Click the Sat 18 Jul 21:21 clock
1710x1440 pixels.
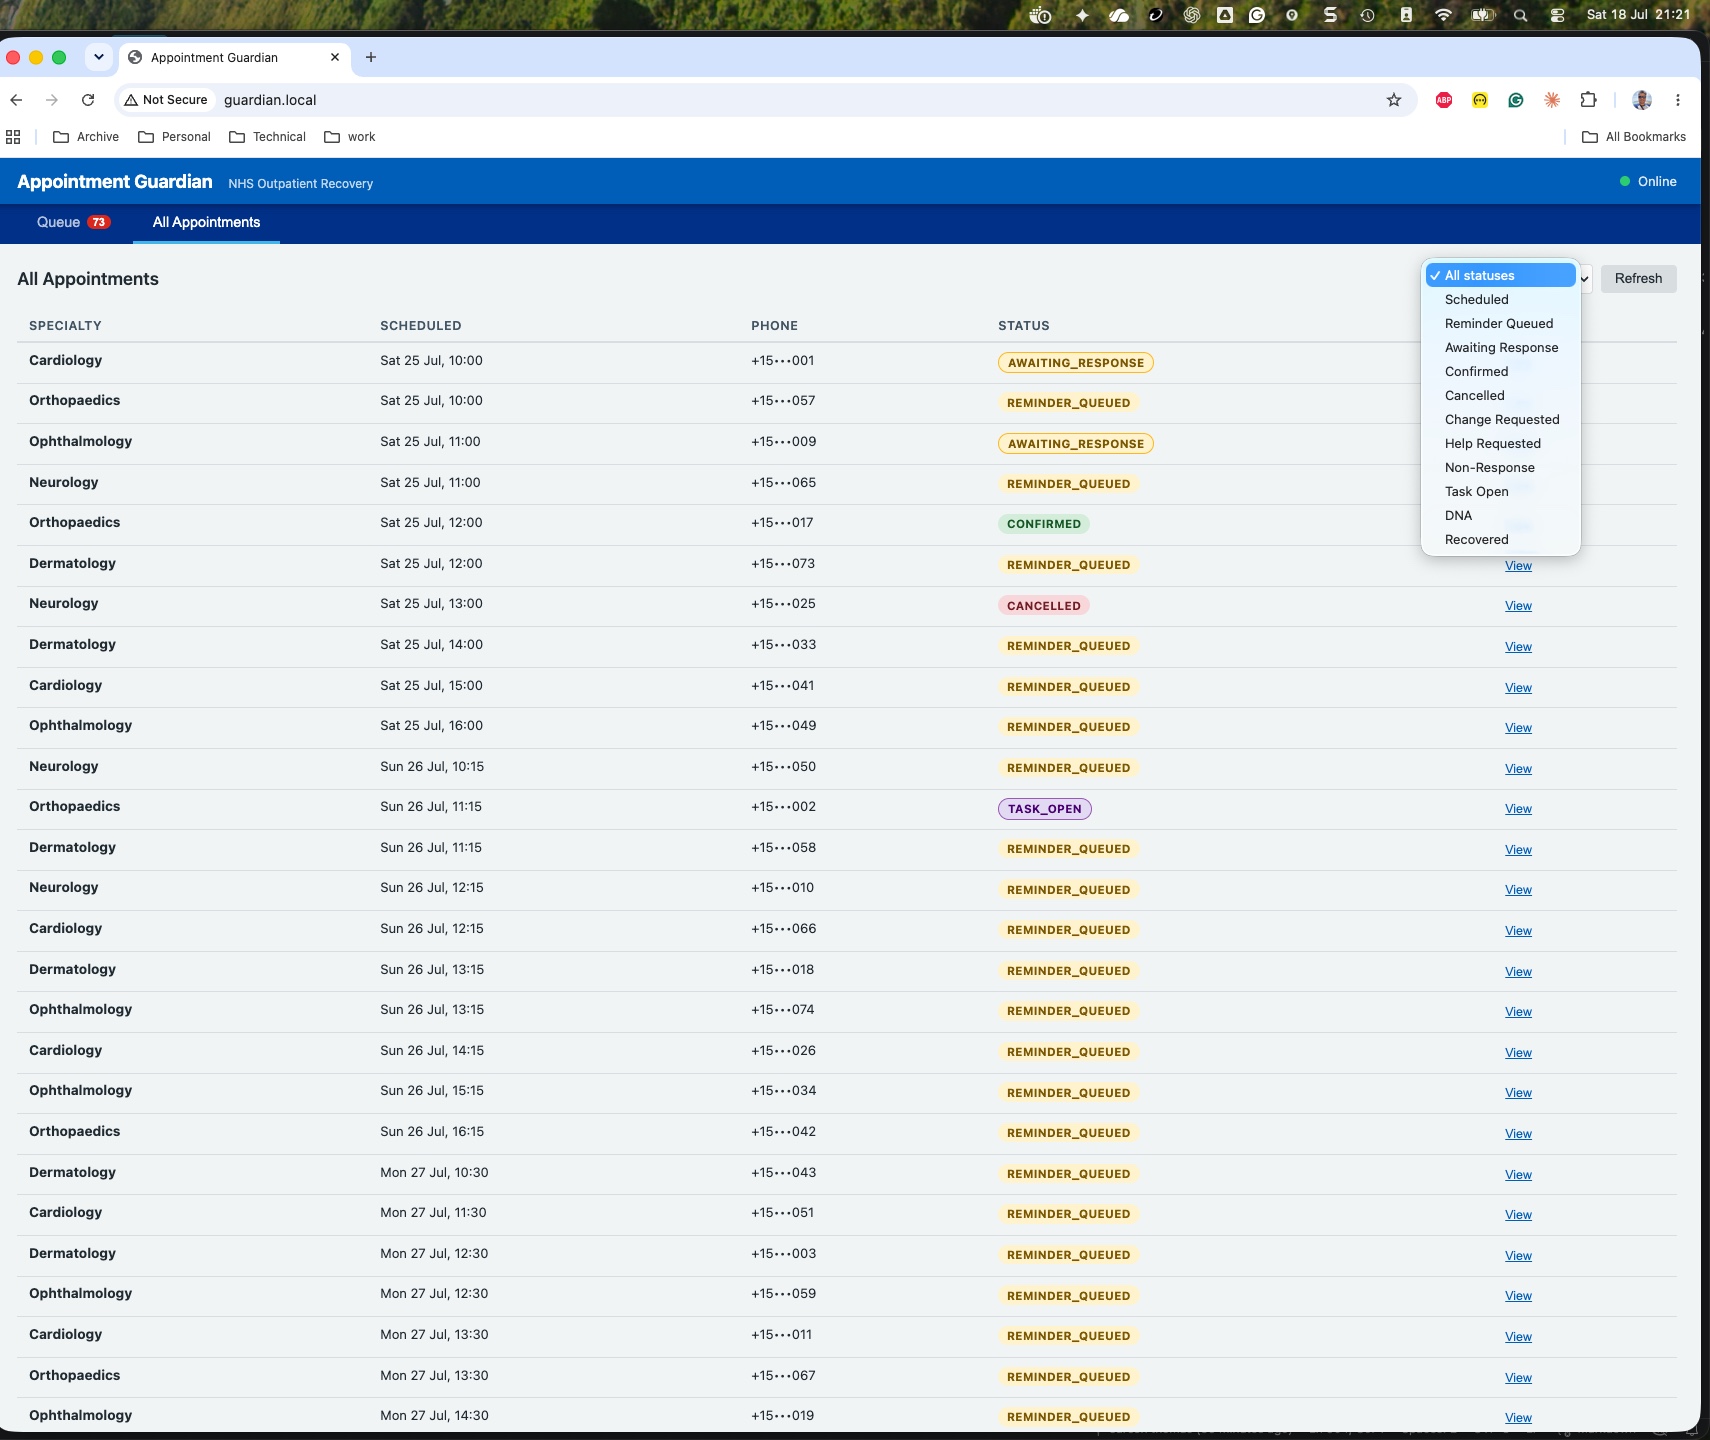click(1638, 15)
